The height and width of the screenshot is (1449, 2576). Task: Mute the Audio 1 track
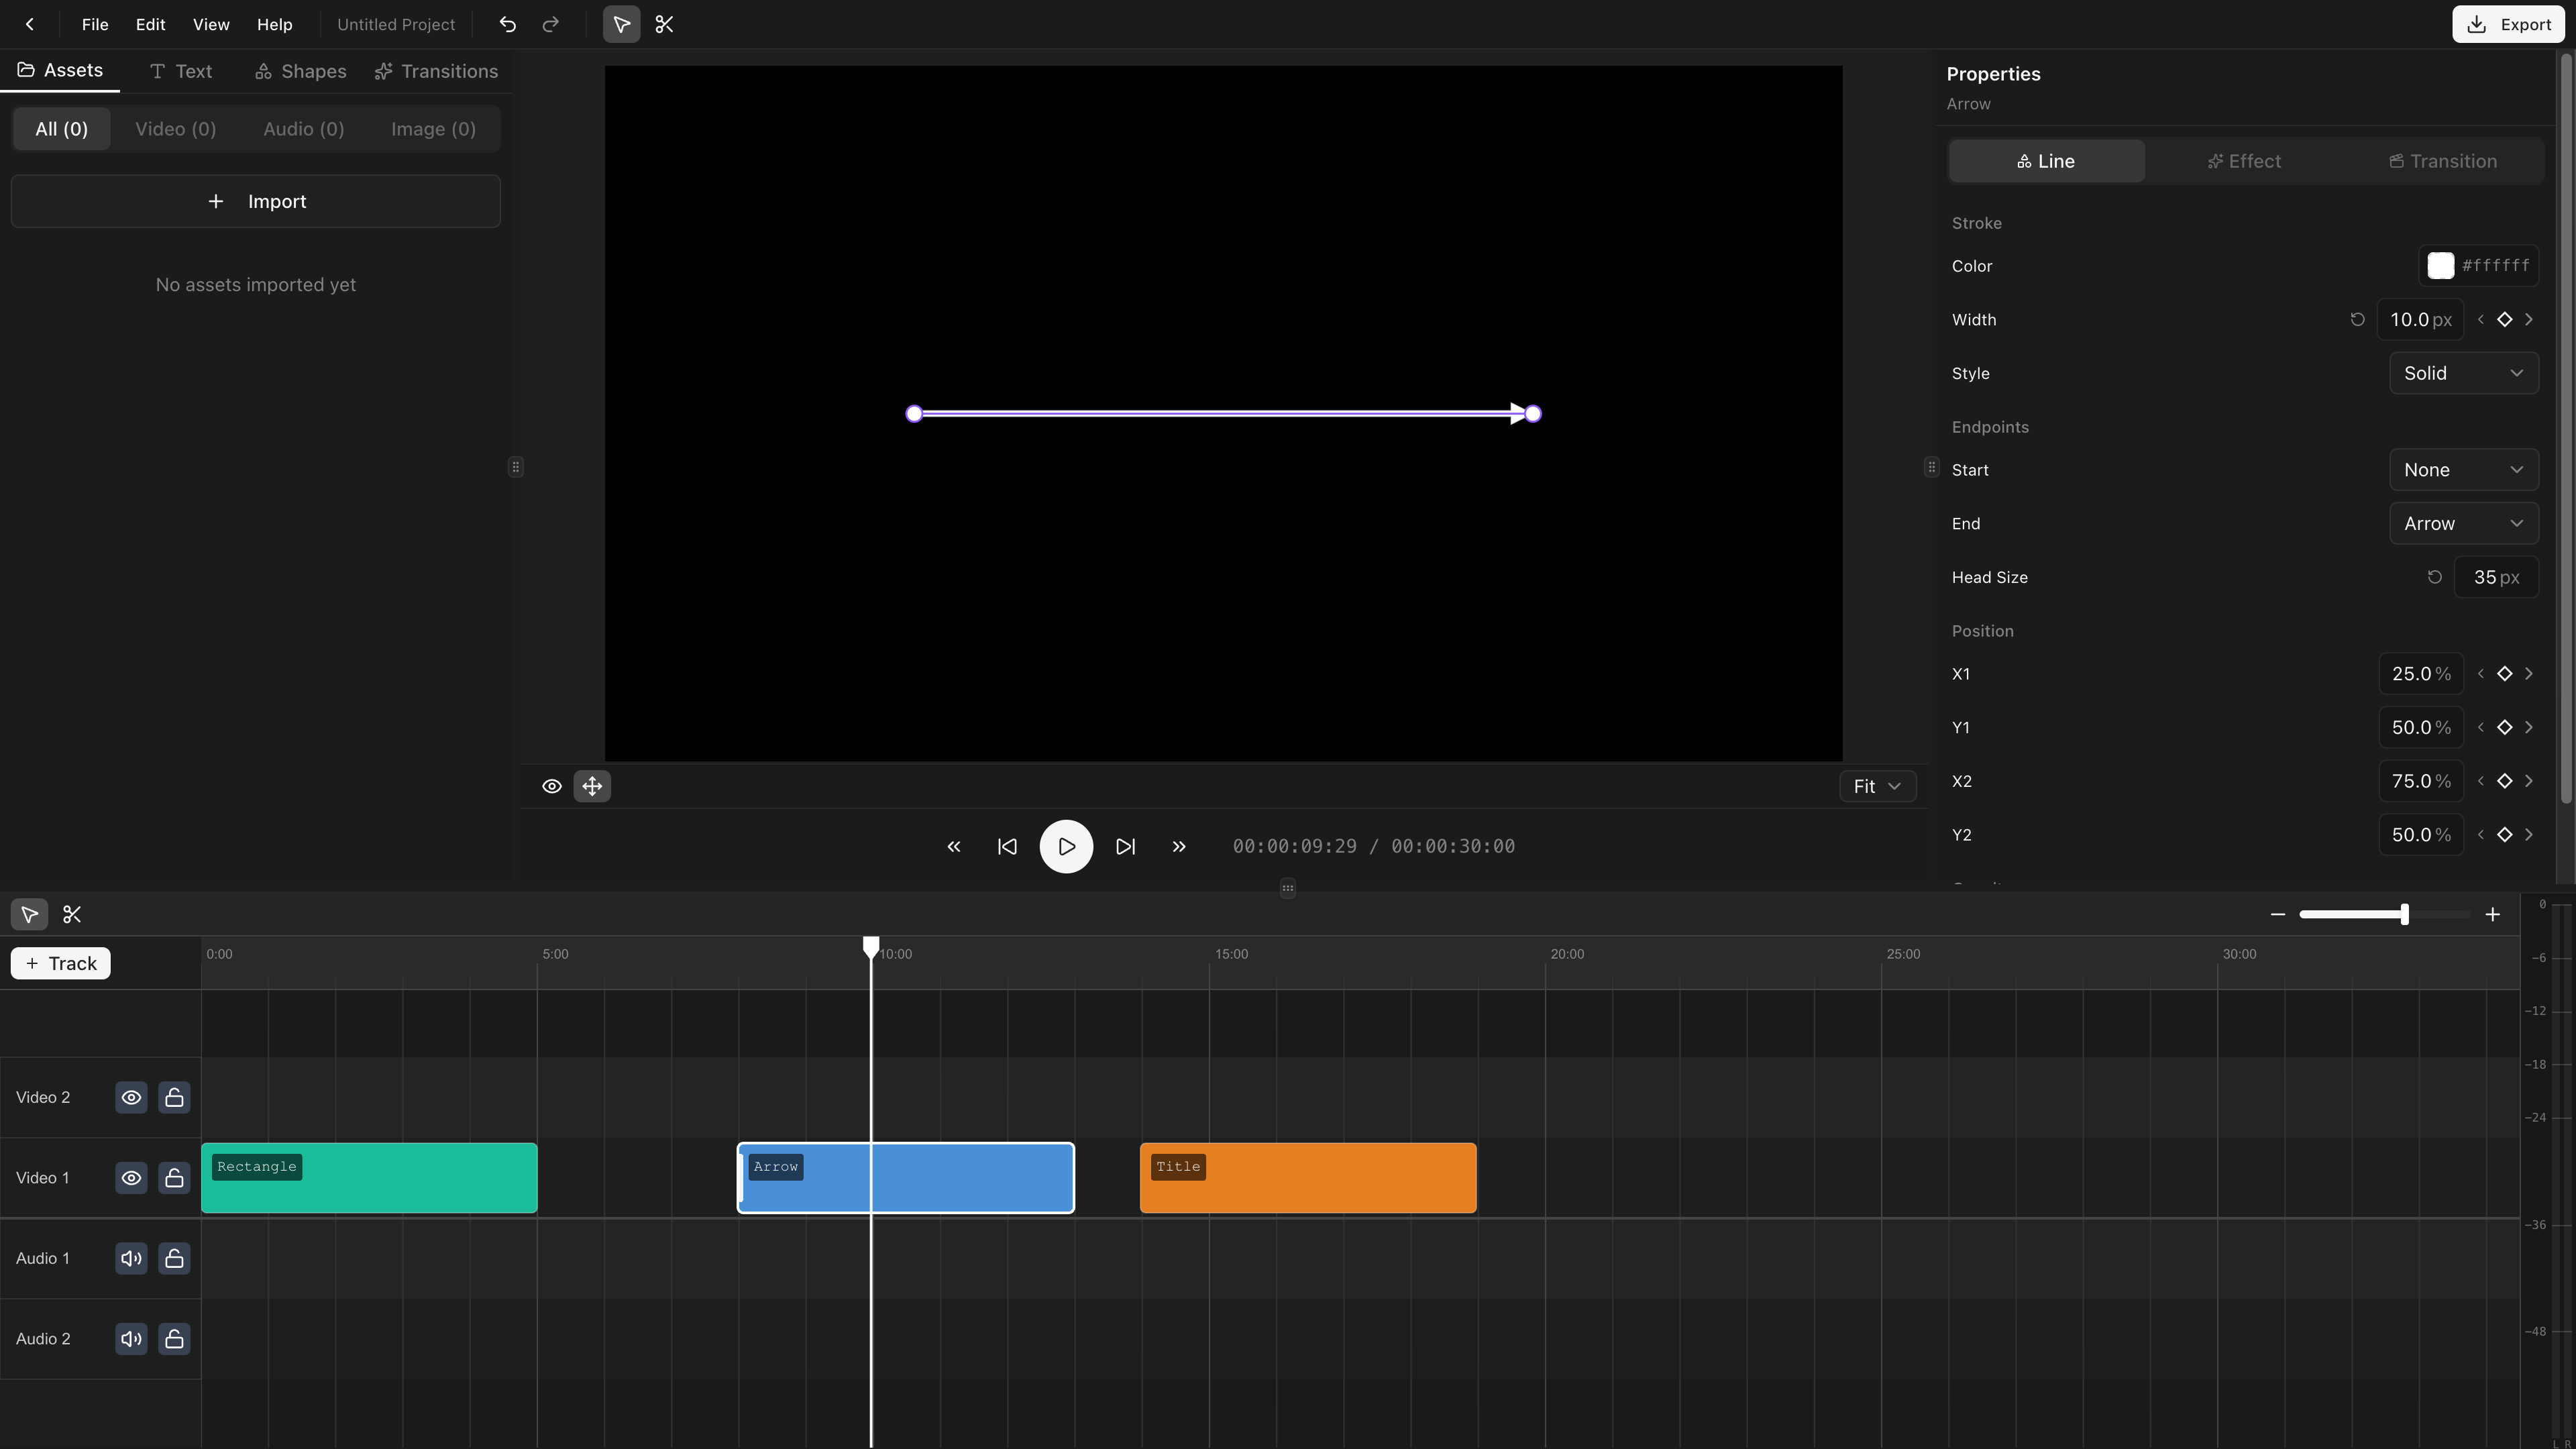[131, 1258]
